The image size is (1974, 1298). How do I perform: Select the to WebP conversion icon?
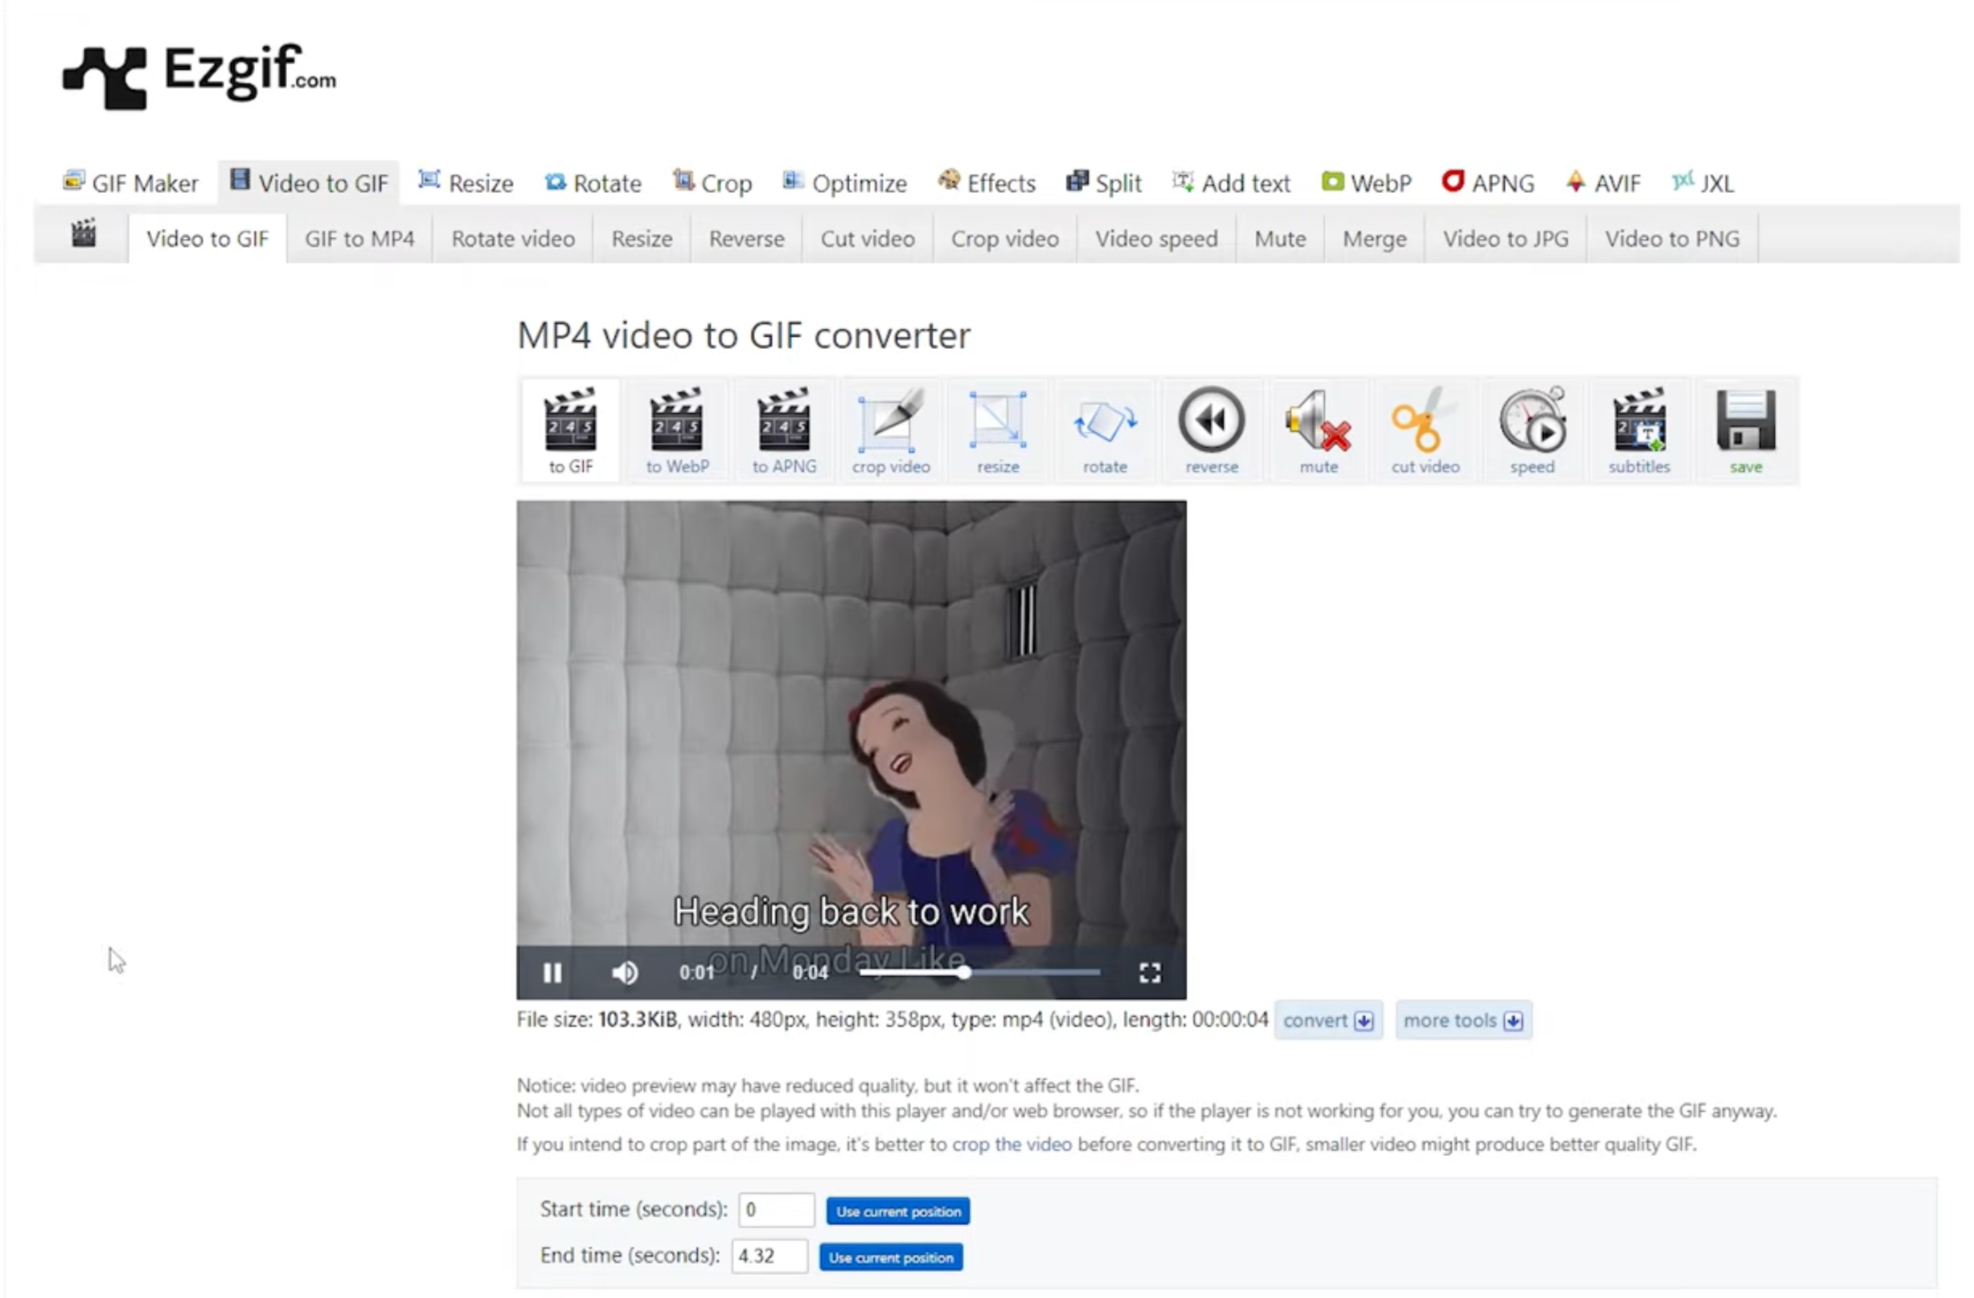click(678, 428)
